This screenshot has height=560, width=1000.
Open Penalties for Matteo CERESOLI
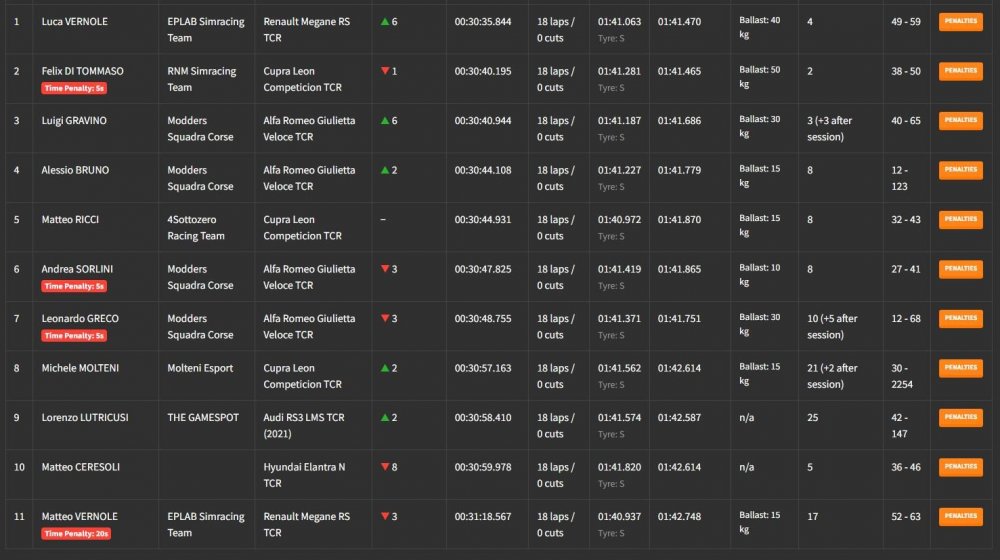[x=960, y=467]
